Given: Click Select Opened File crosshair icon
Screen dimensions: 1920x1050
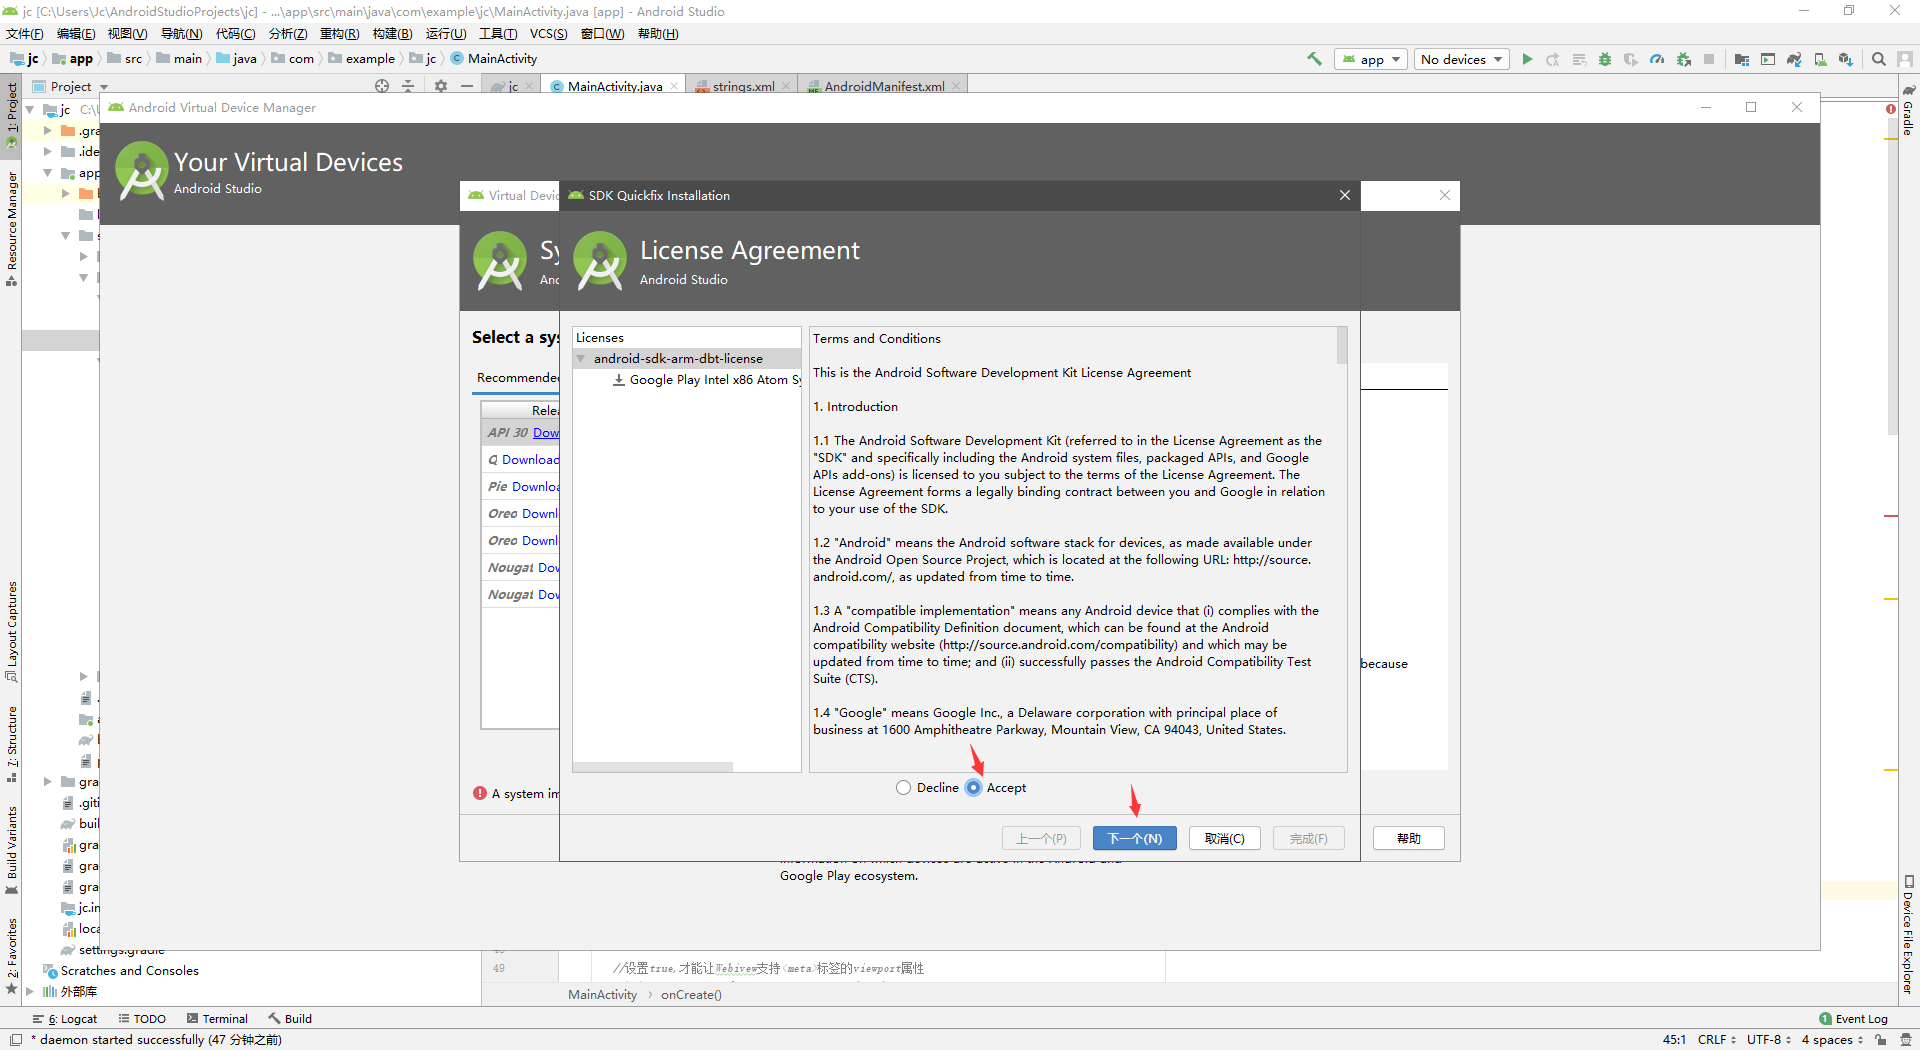Looking at the screenshot, I should click(382, 86).
